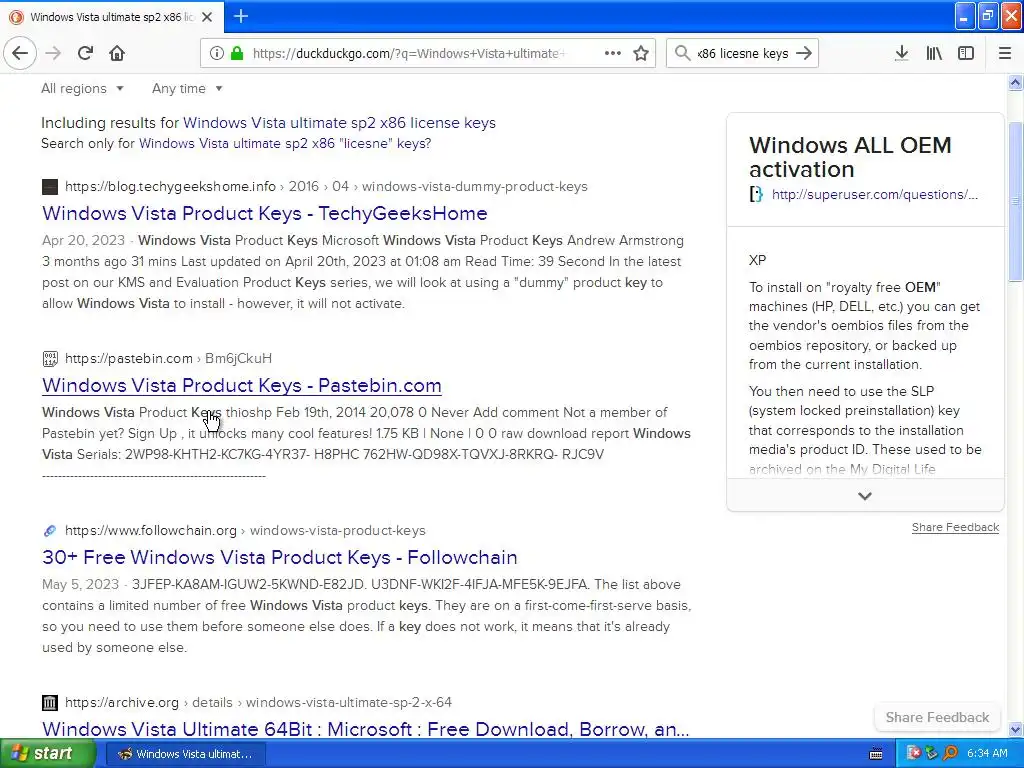Select the Firefox taskbar button
The width and height of the screenshot is (1024, 768).
coord(184,754)
